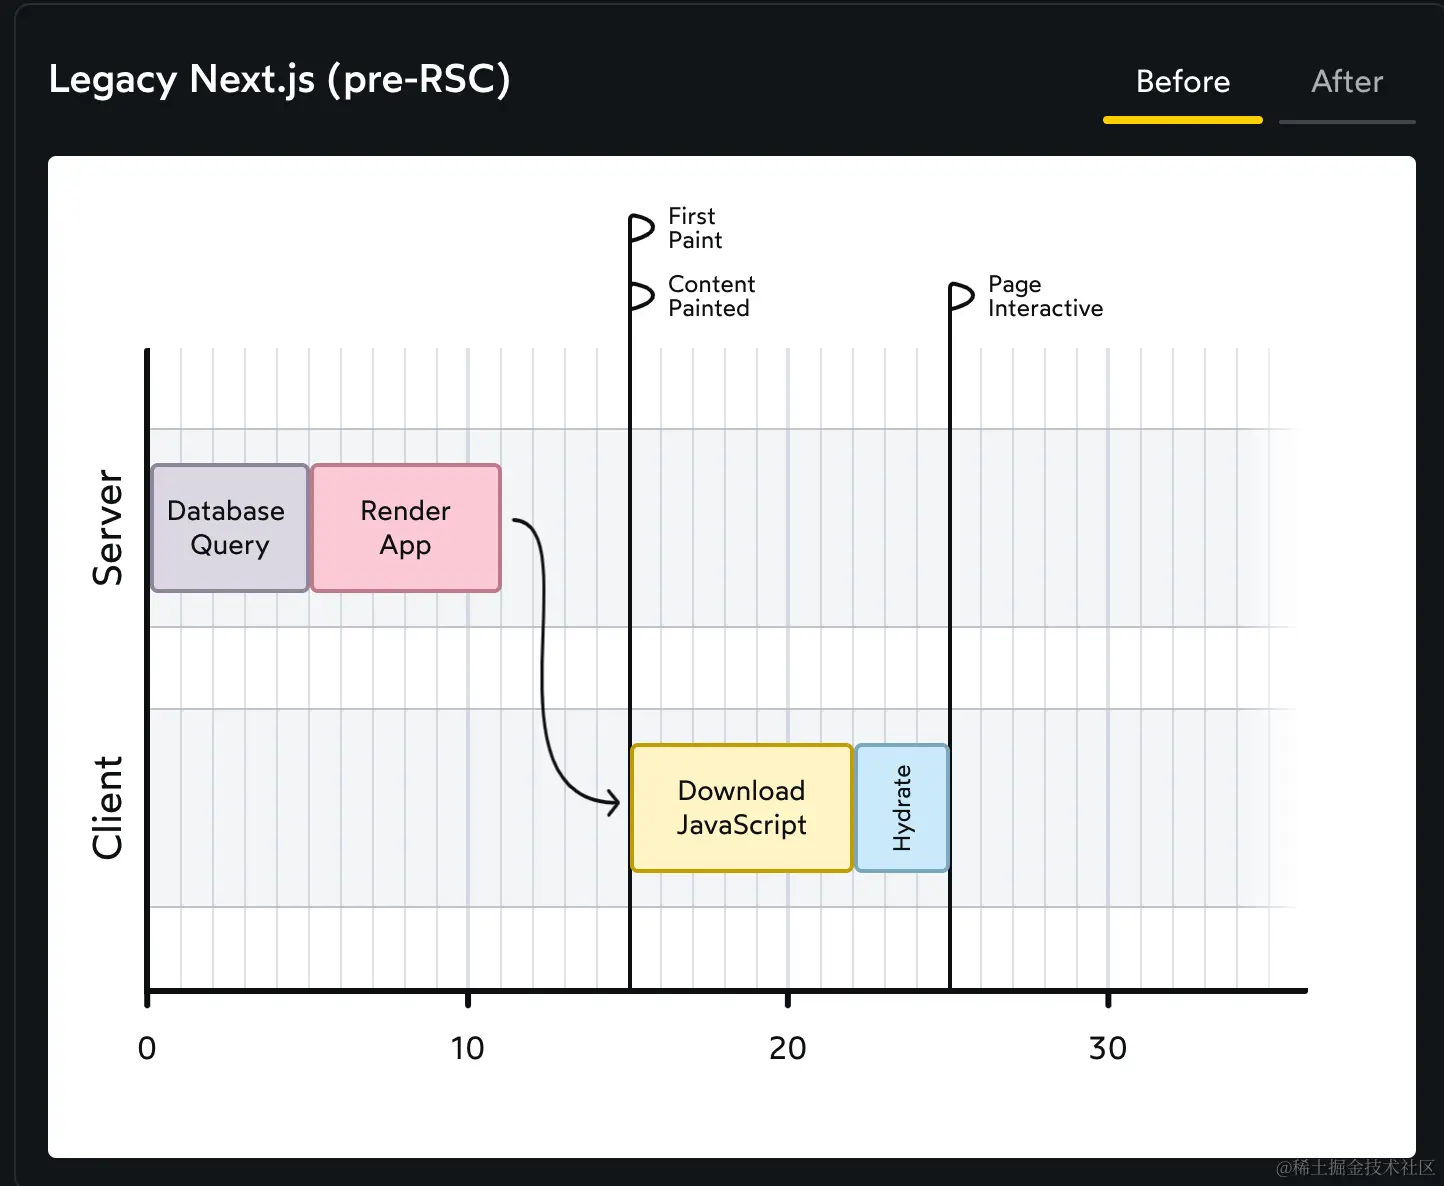Viewport: 1444px width, 1186px height.
Task: Click the axis value 10
Action: click(x=467, y=1048)
